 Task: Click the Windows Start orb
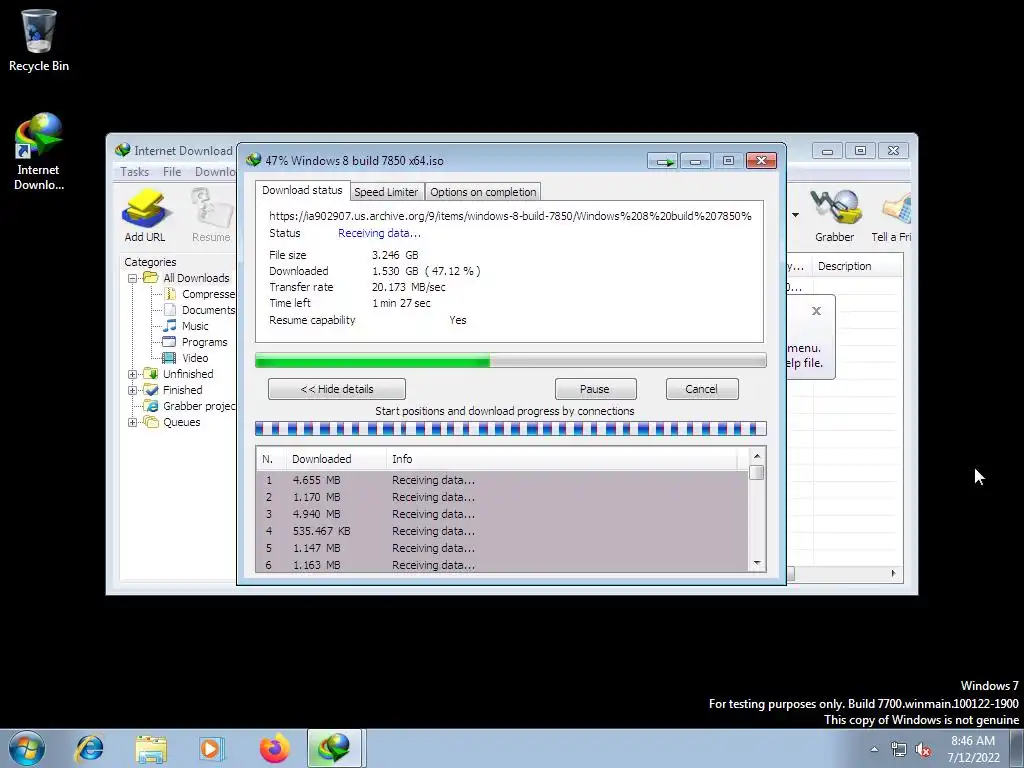click(x=27, y=748)
